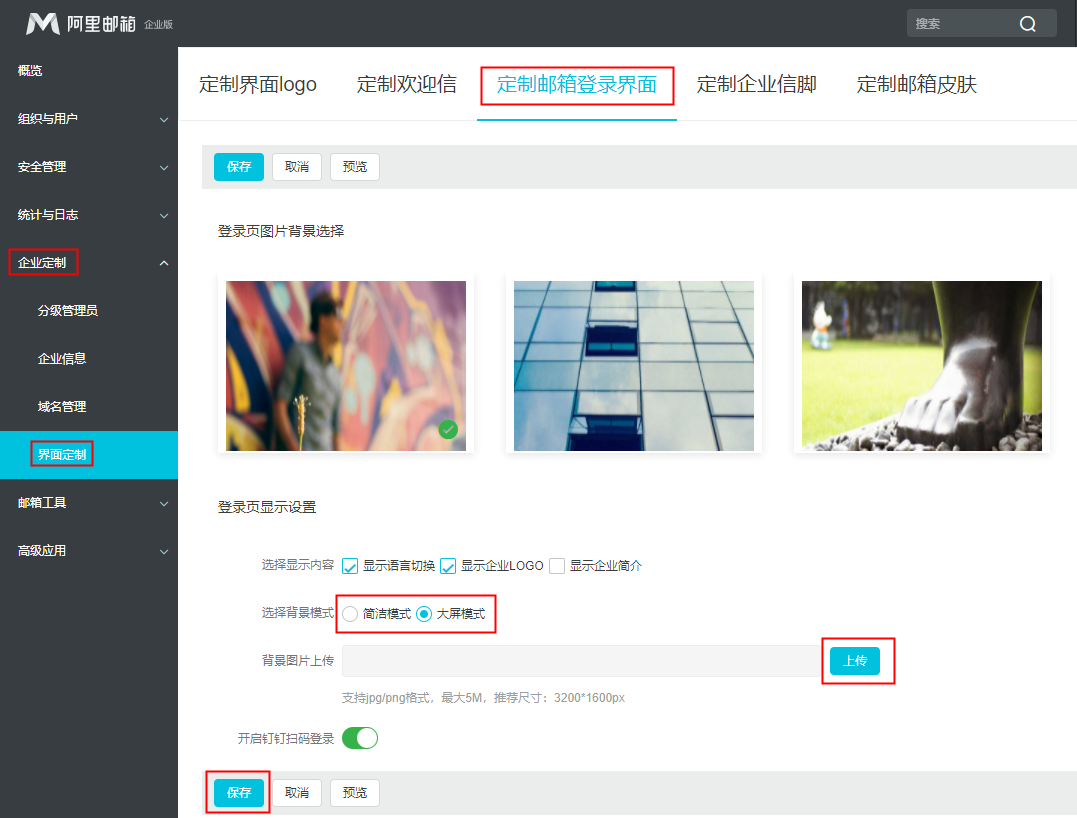Enable 显示企业简介 display option

point(556,566)
